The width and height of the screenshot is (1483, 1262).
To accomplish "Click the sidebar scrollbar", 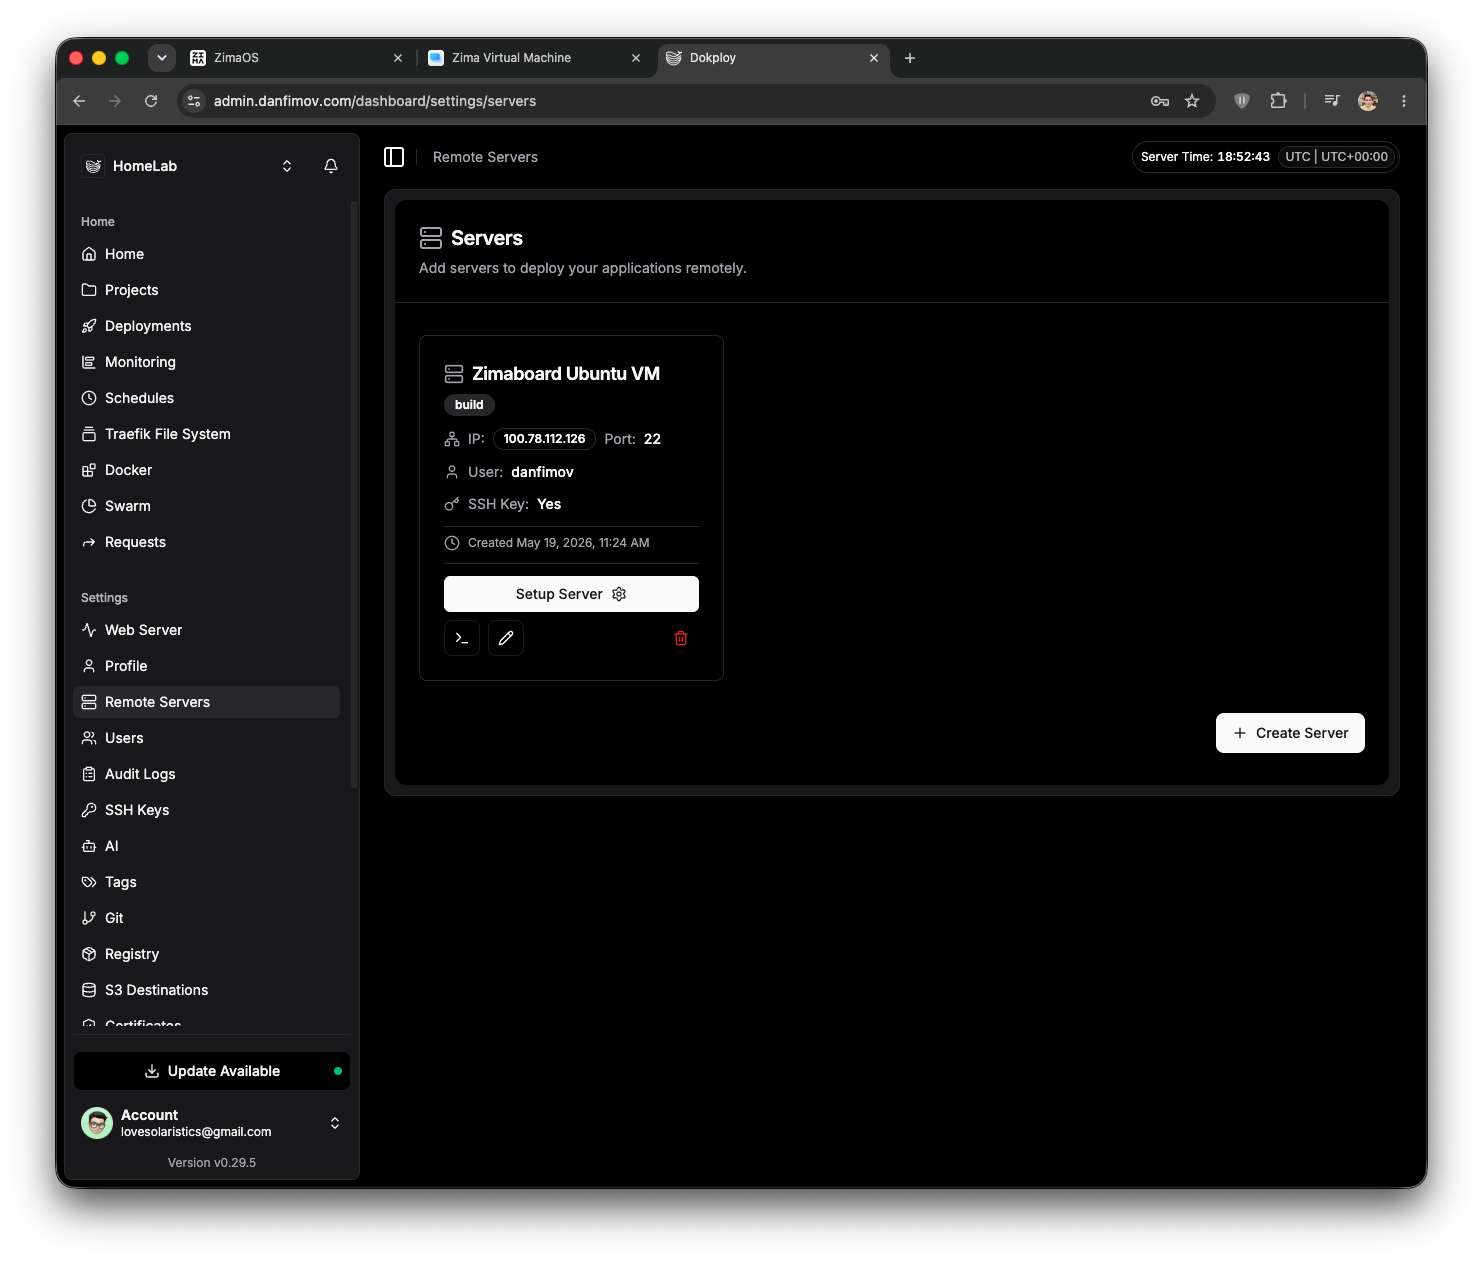I will point(354,494).
